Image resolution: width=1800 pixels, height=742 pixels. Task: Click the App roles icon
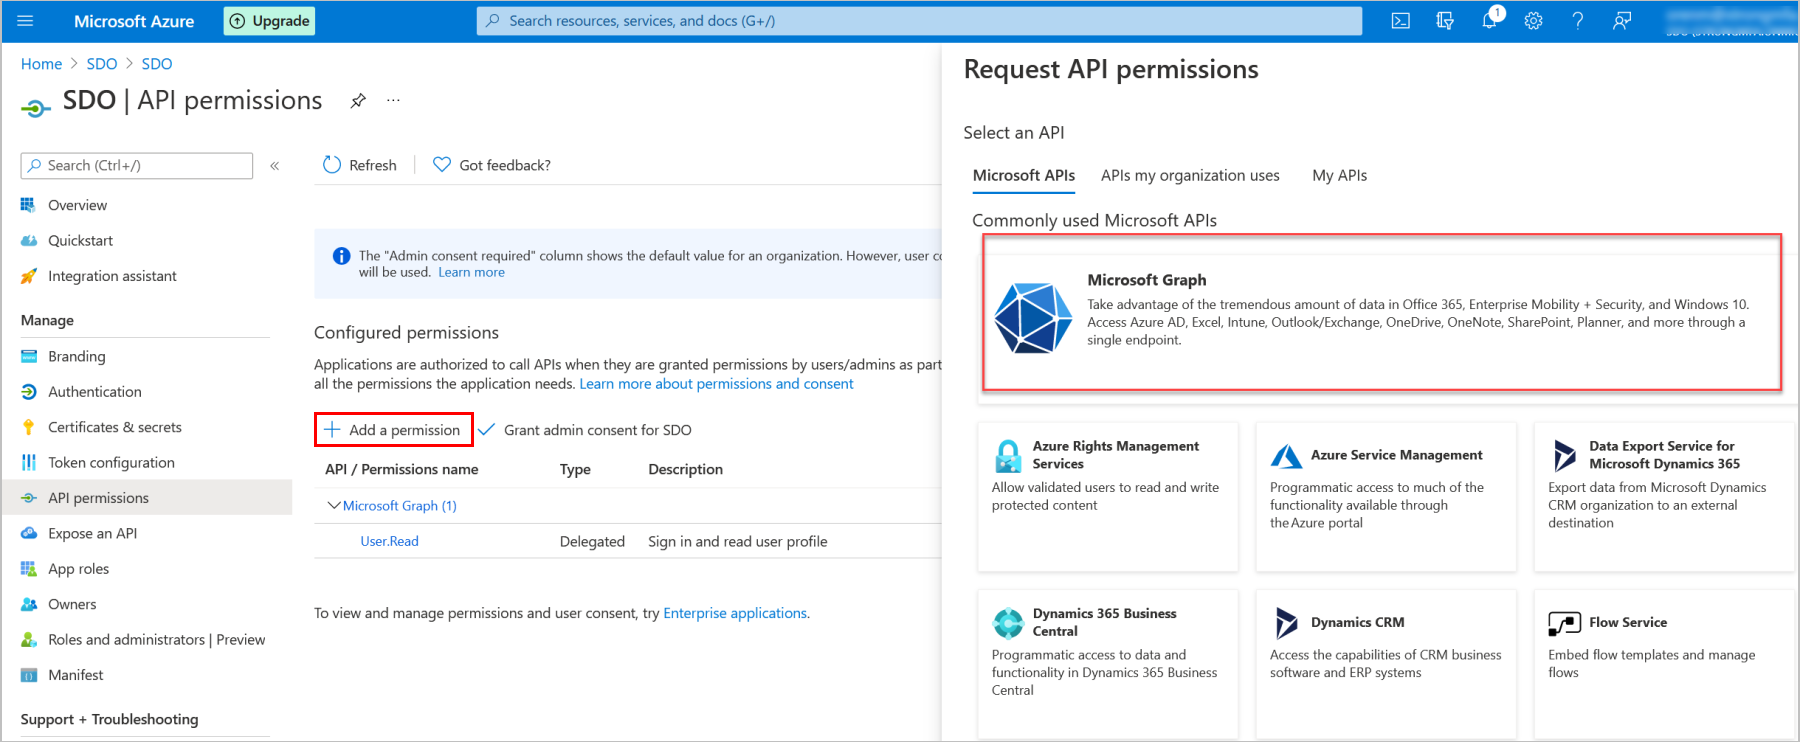point(28,569)
